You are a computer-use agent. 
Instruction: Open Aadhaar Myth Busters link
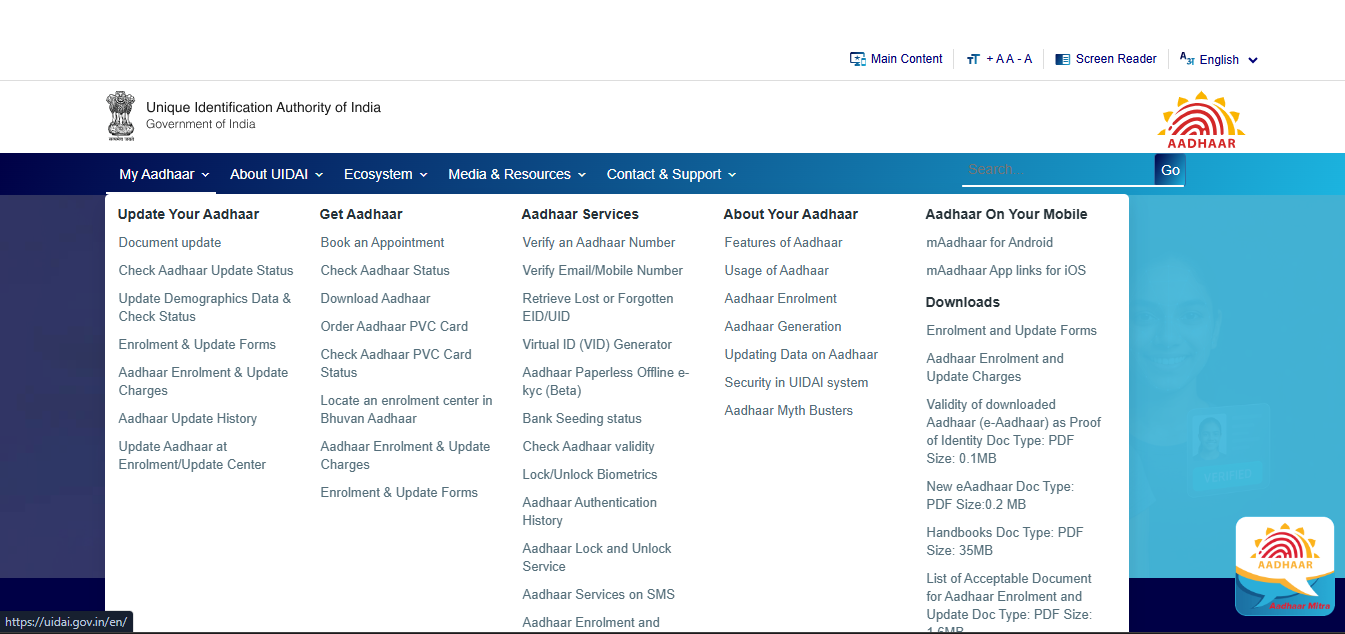point(788,410)
